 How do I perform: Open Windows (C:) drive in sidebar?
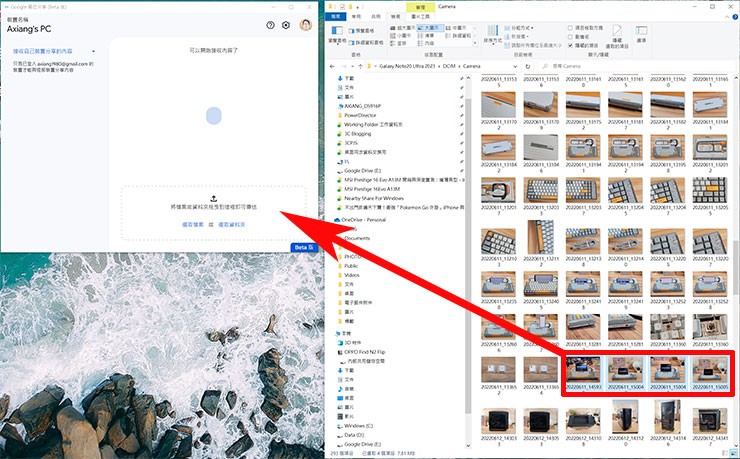click(358, 426)
